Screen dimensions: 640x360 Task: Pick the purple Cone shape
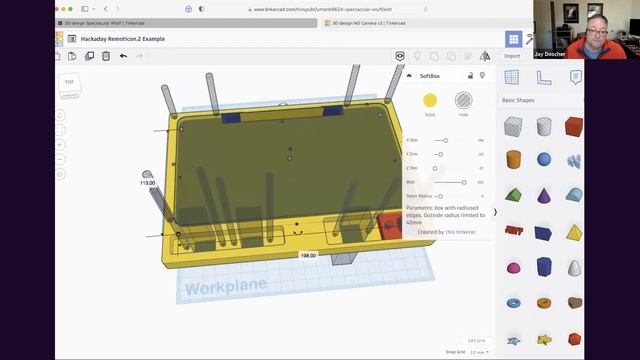544,195
